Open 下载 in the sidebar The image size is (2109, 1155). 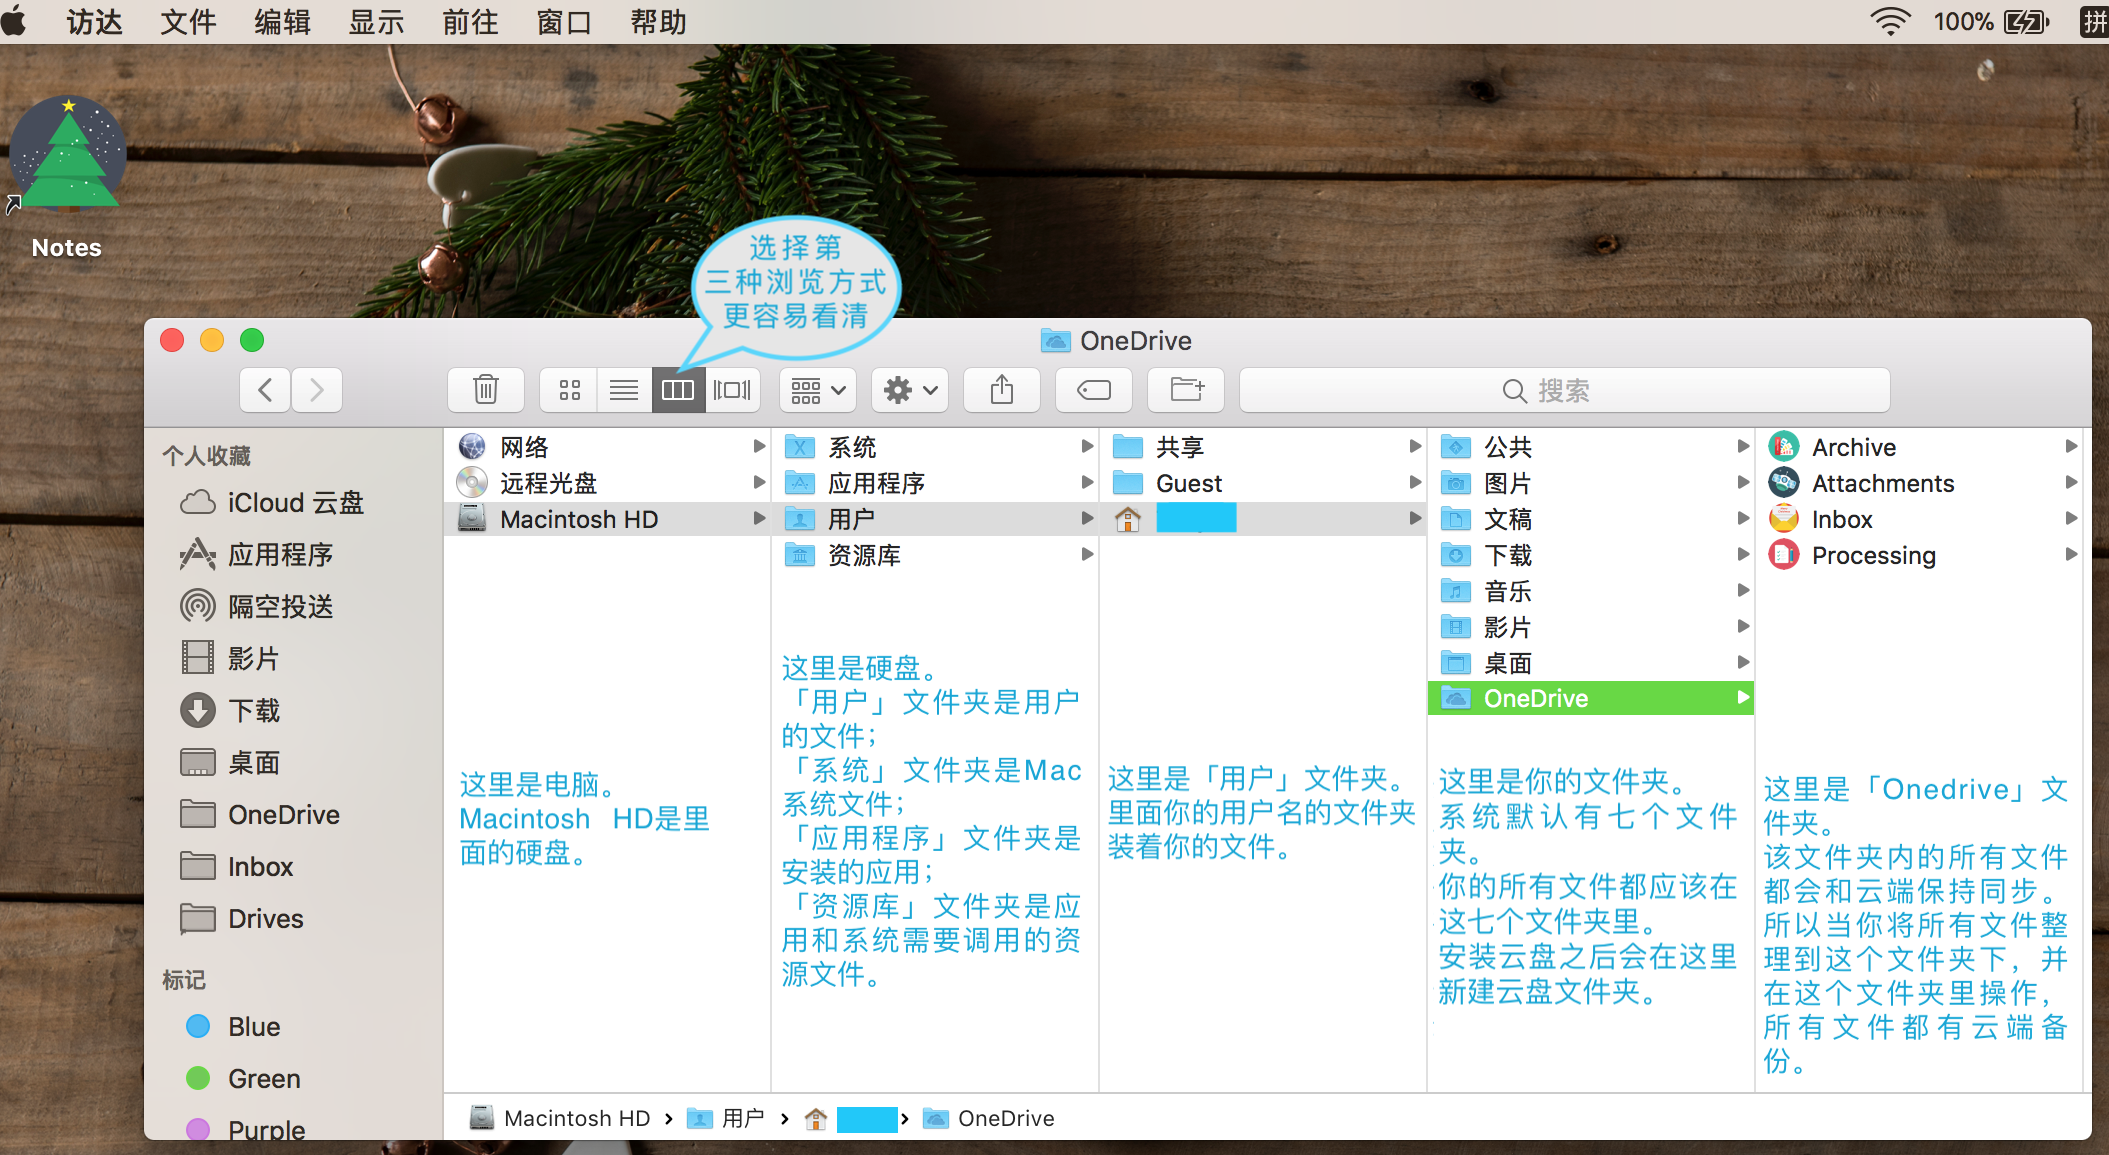pyautogui.click(x=229, y=711)
